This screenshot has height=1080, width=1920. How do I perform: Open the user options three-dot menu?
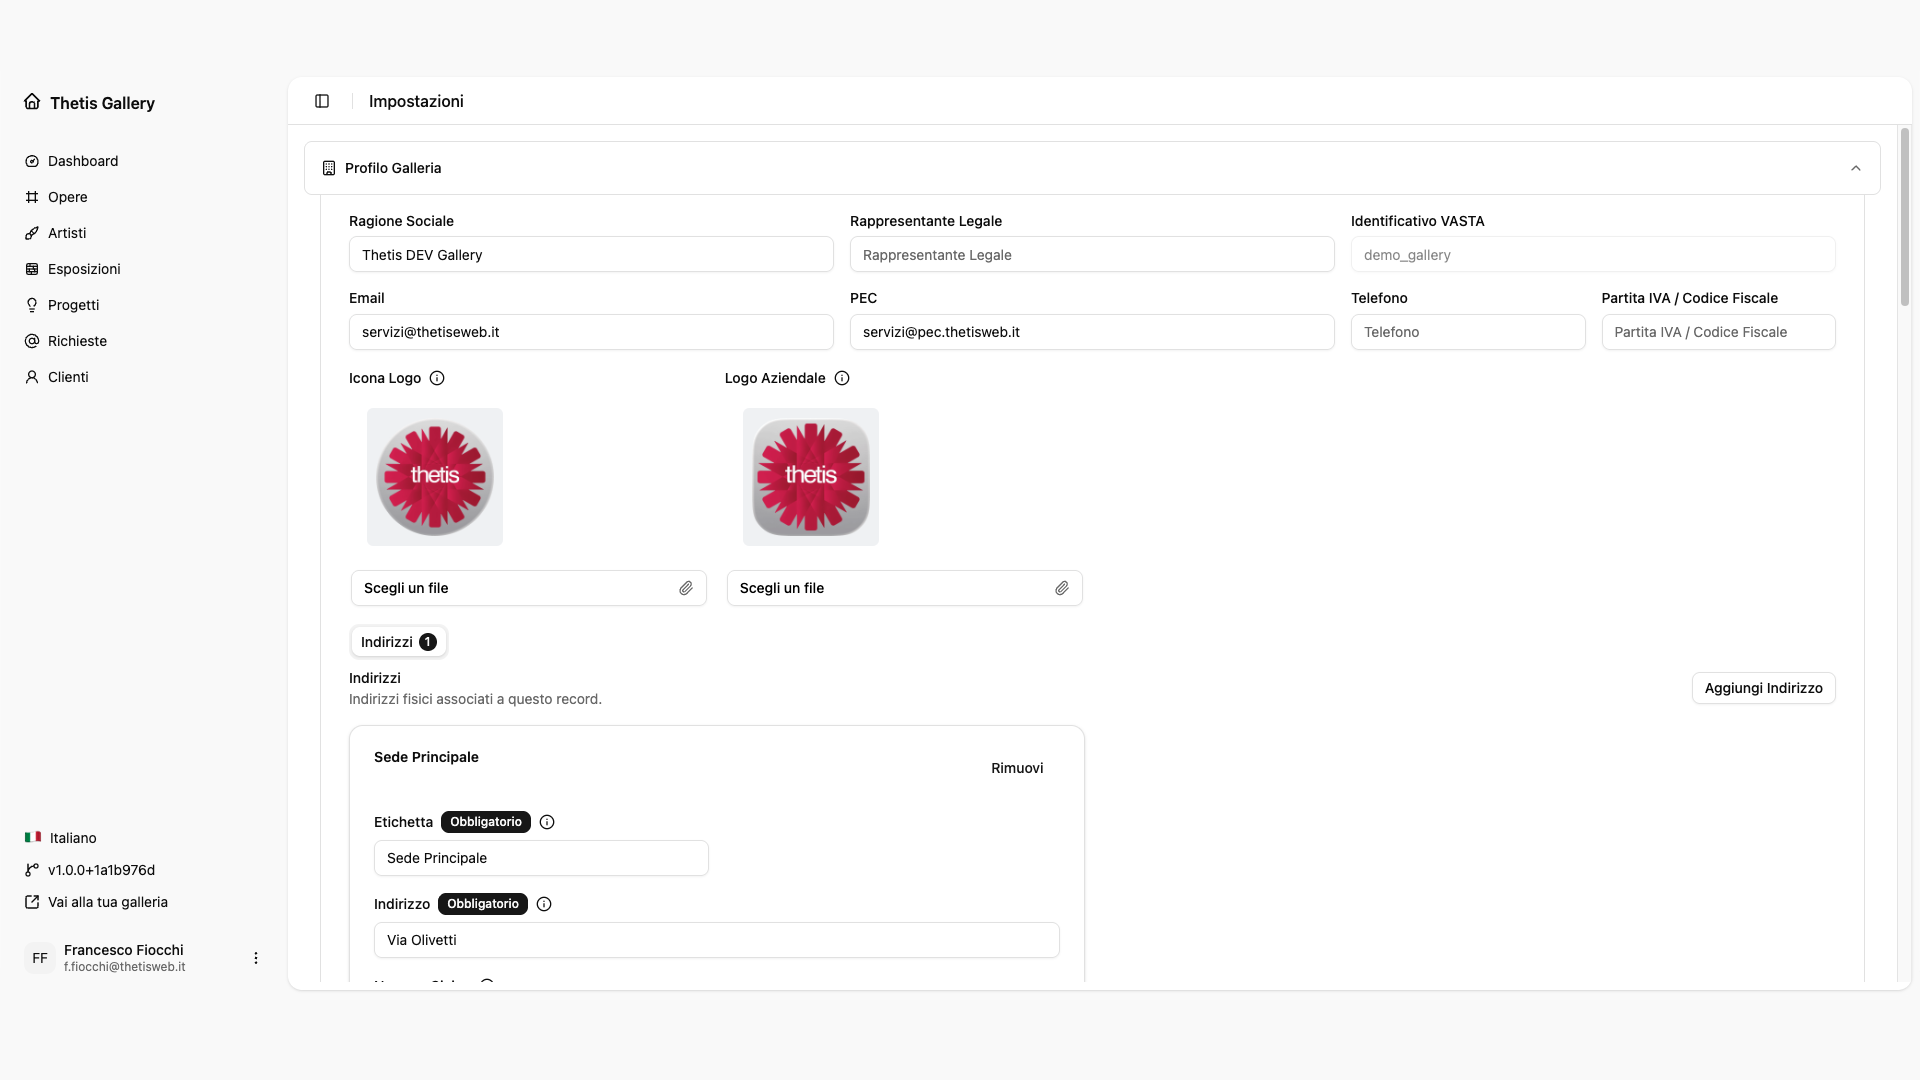[256, 958]
